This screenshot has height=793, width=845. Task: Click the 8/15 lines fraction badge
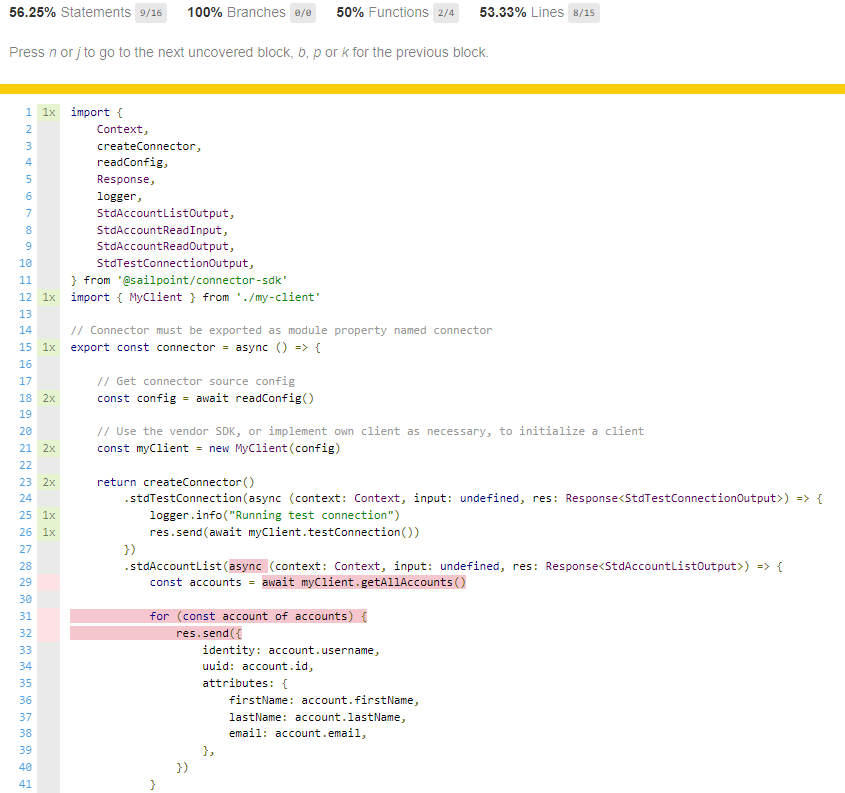[583, 13]
